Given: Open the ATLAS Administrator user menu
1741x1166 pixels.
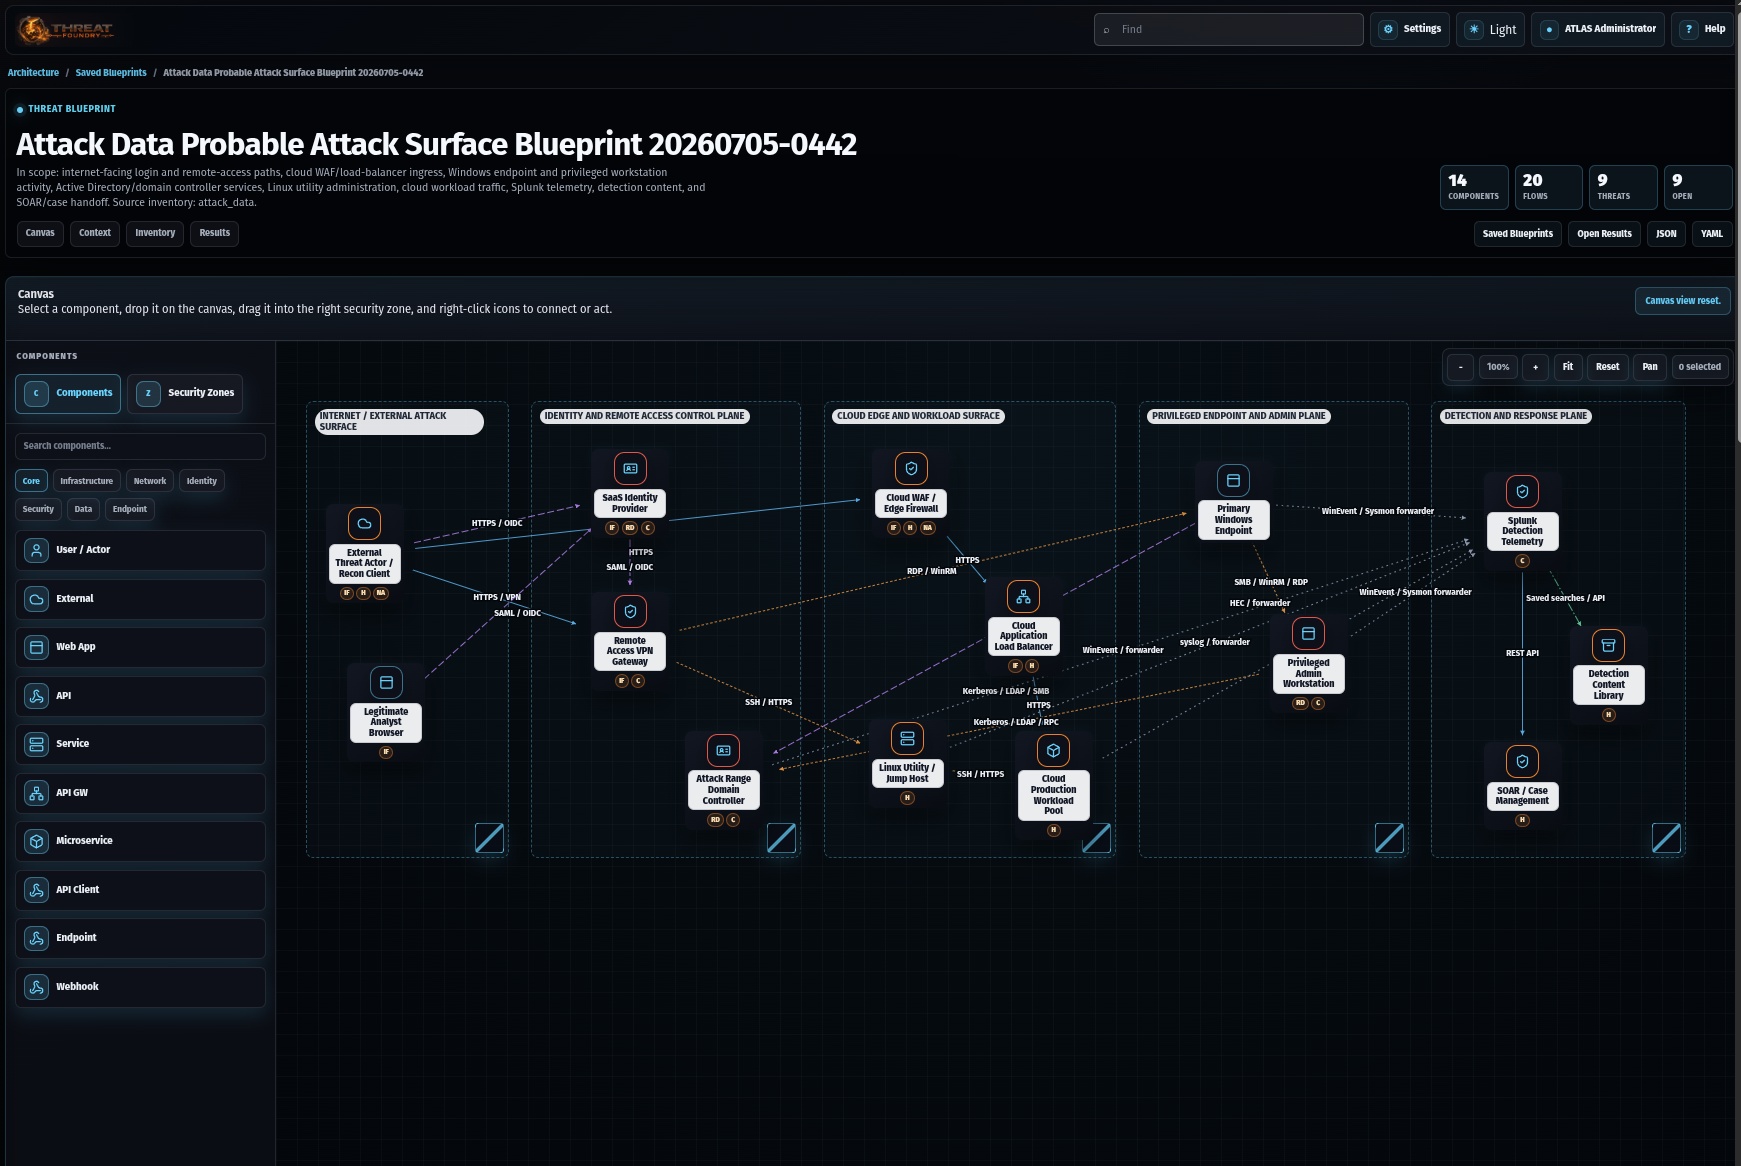Looking at the screenshot, I should pyautogui.click(x=1598, y=29).
